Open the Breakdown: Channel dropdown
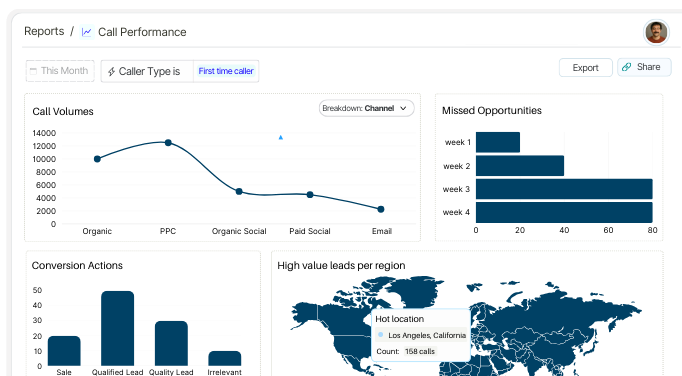The width and height of the screenshot is (682, 376). tap(366, 108)
